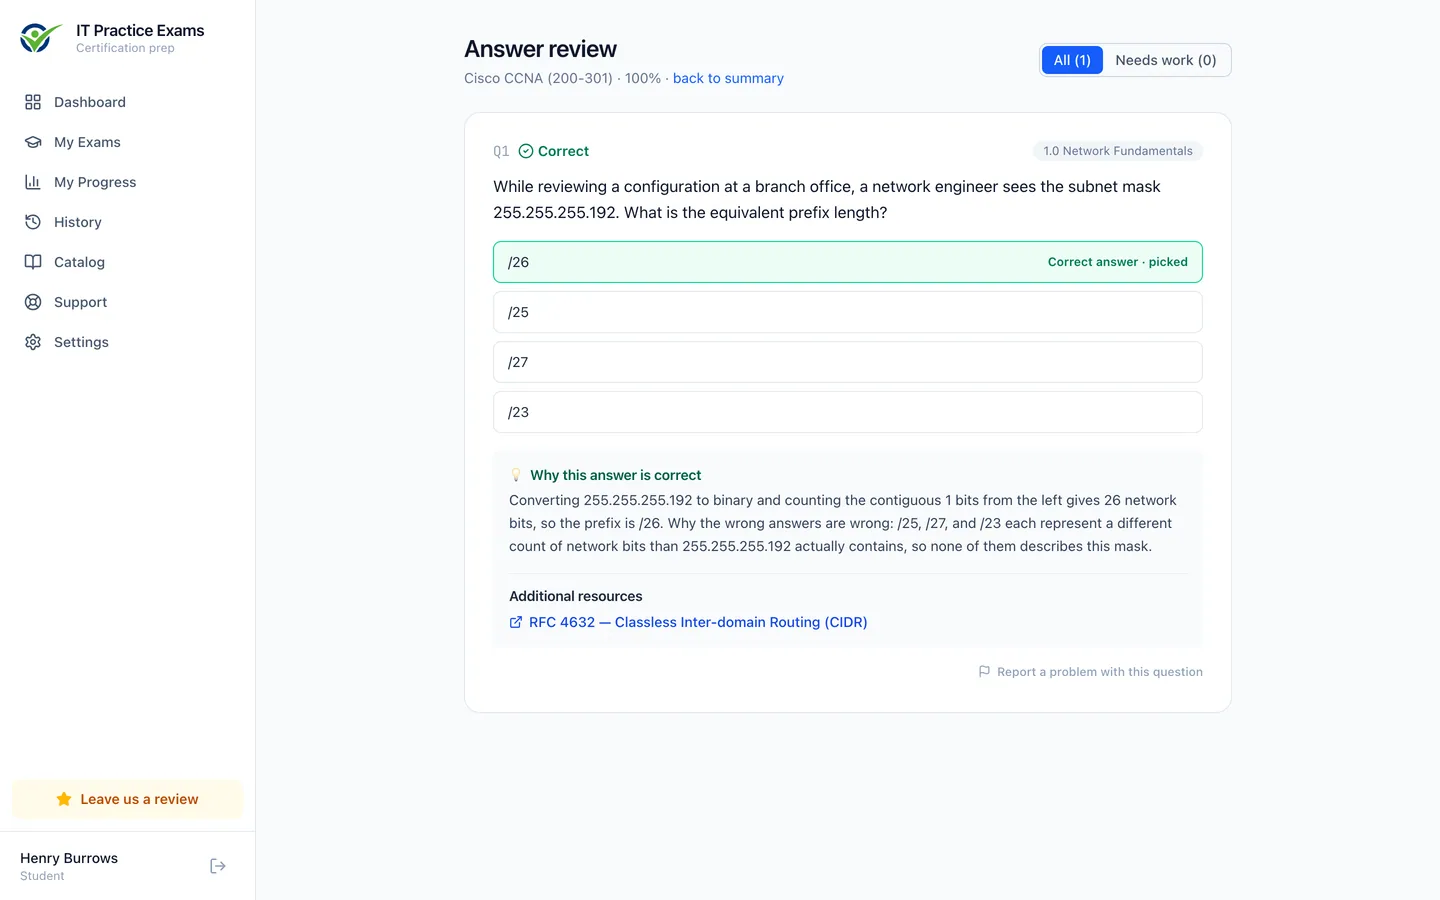The width and height of the screenshot is (1440, 900).
Task: Click the star icon in the review banner
Action: [x=64, y=799]
